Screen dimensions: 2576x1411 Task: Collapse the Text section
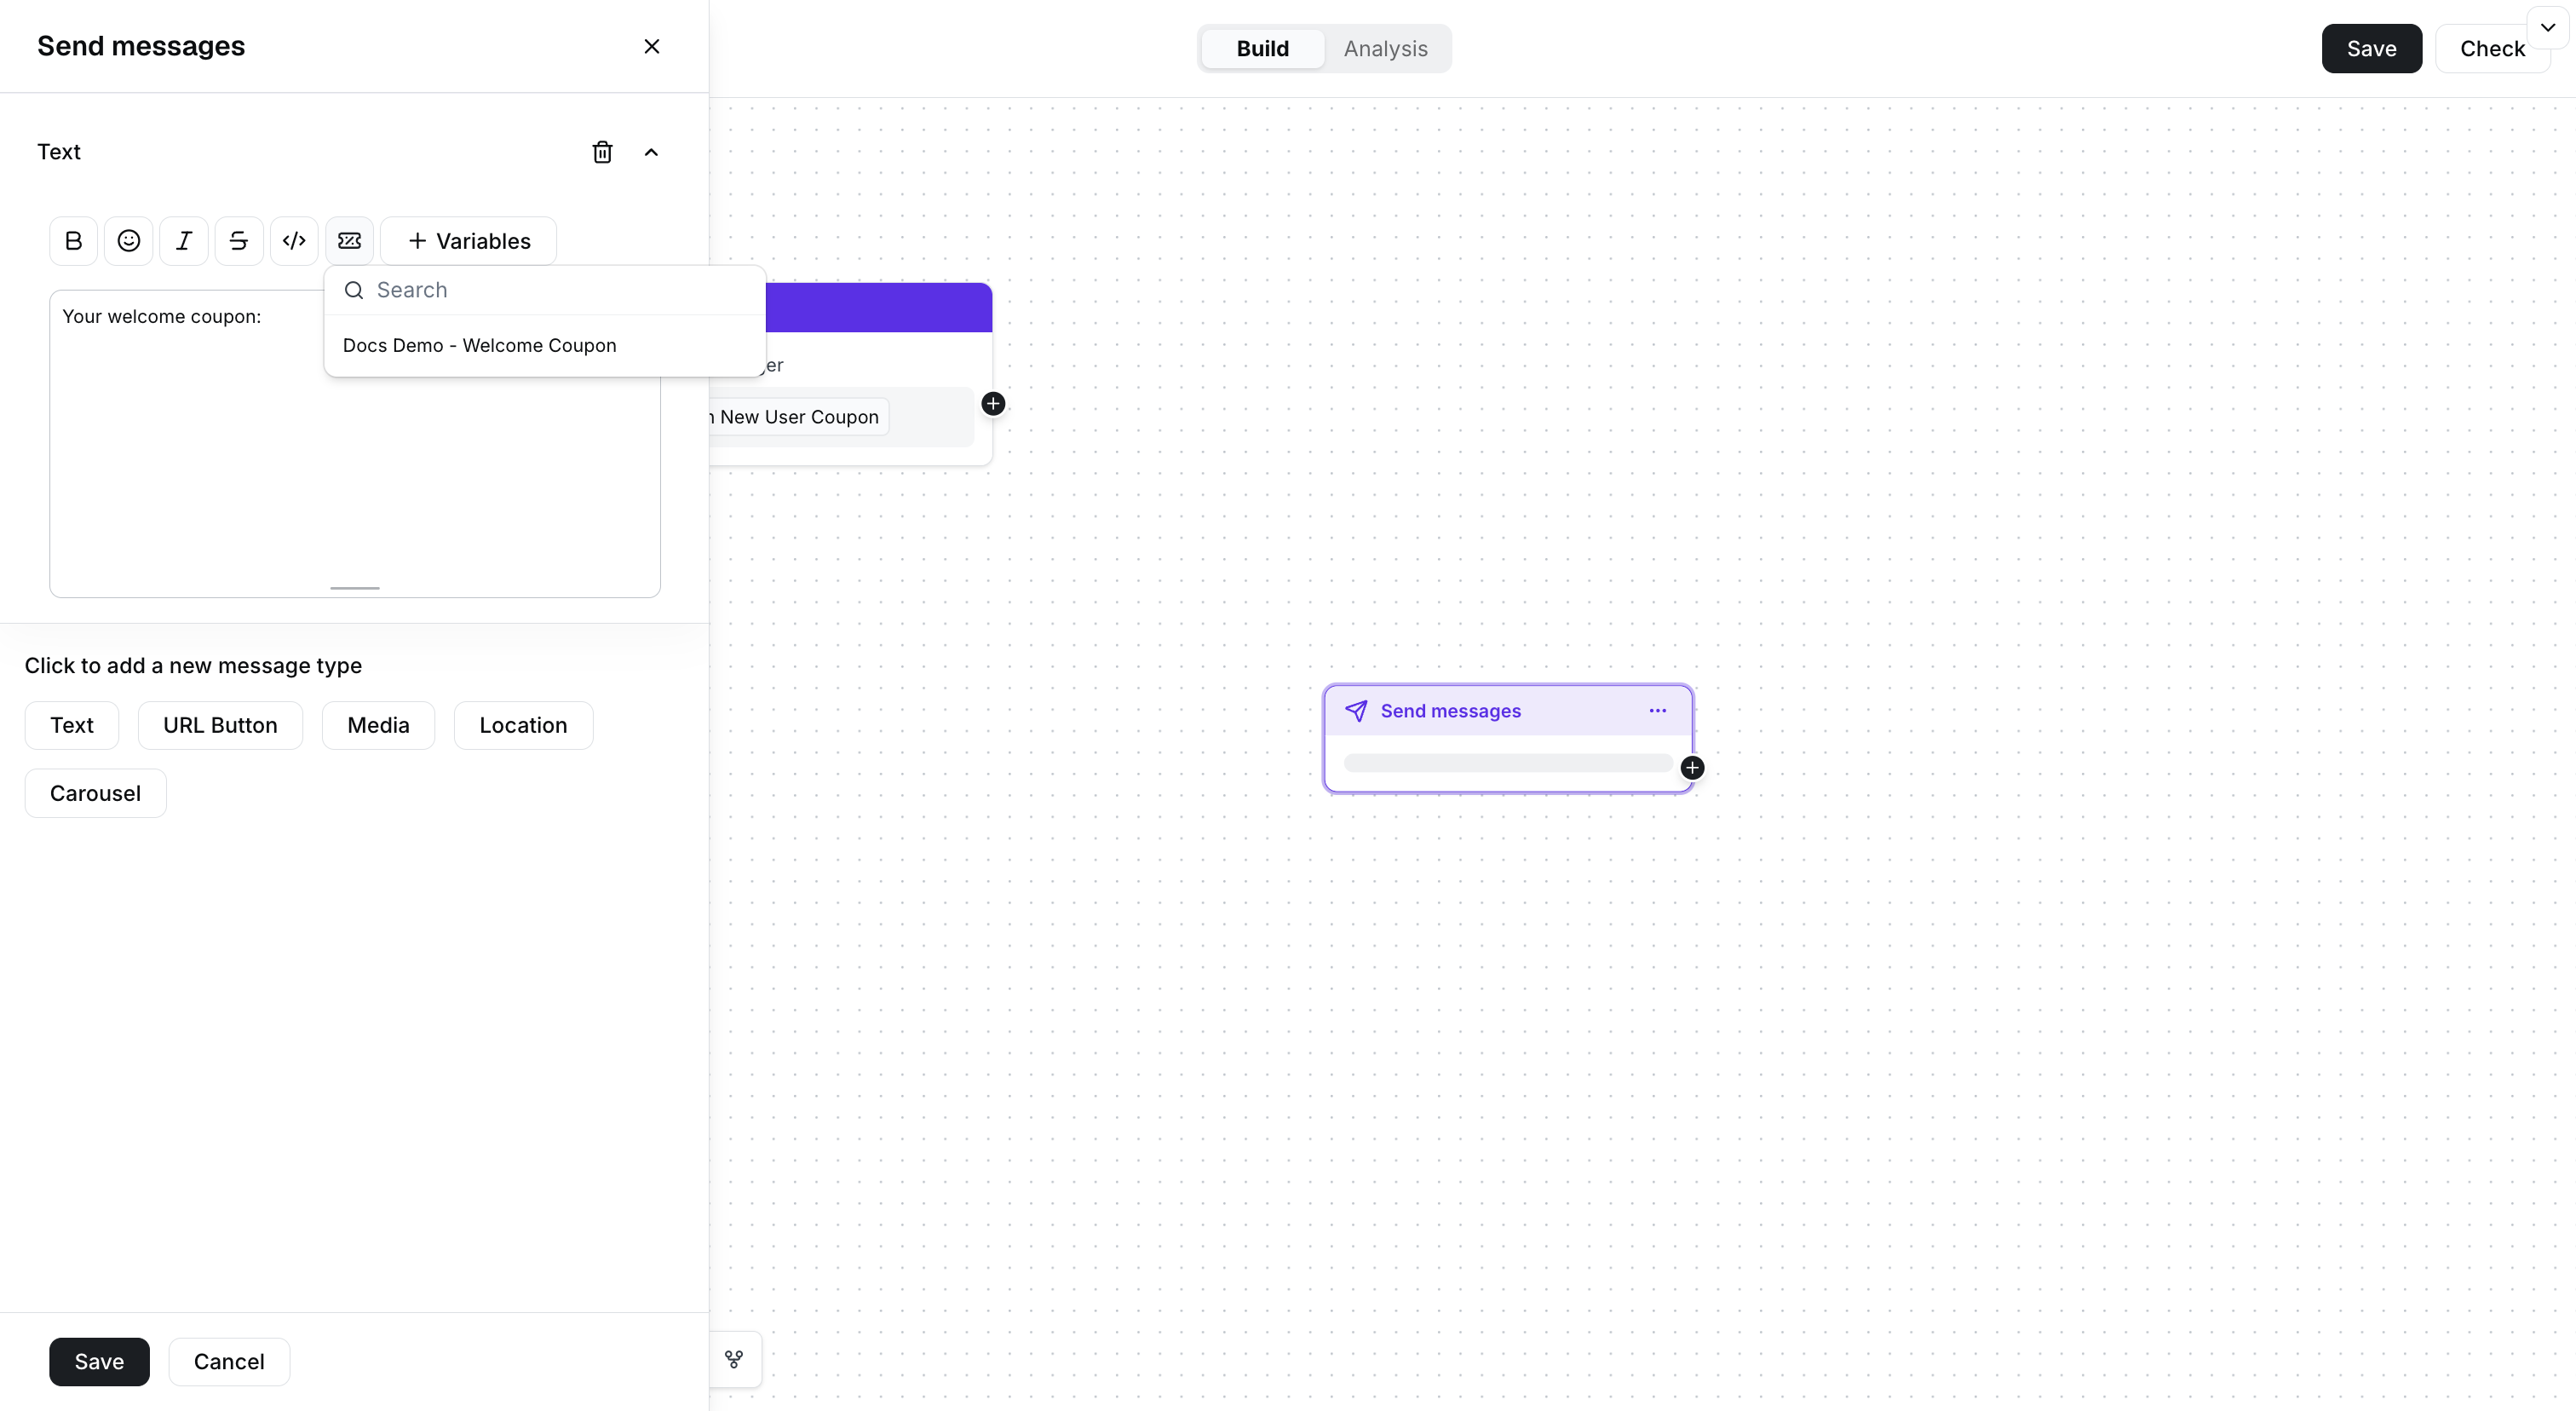(651, 152)
